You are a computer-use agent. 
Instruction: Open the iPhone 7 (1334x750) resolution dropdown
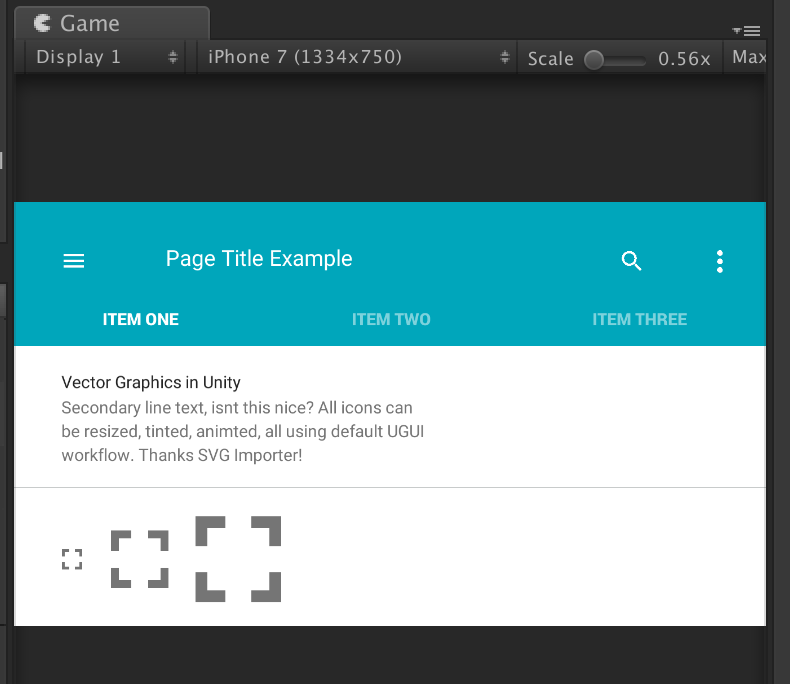[357, 57]
